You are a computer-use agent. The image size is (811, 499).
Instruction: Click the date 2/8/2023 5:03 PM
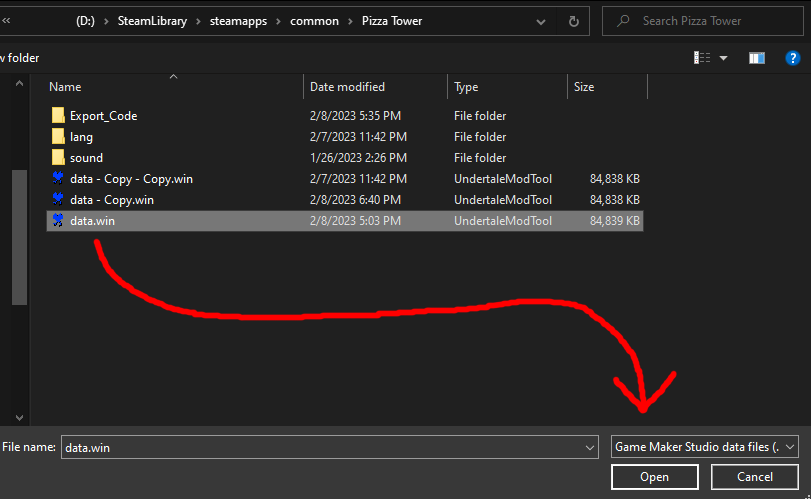tap(355, 221)
